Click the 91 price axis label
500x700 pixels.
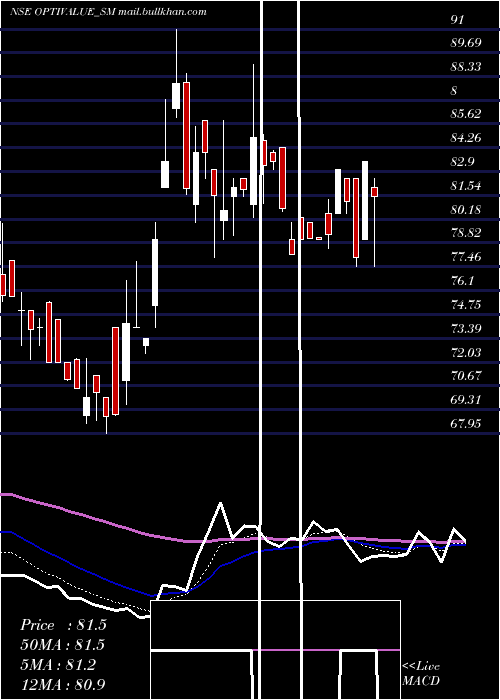[x=458, y=20]
